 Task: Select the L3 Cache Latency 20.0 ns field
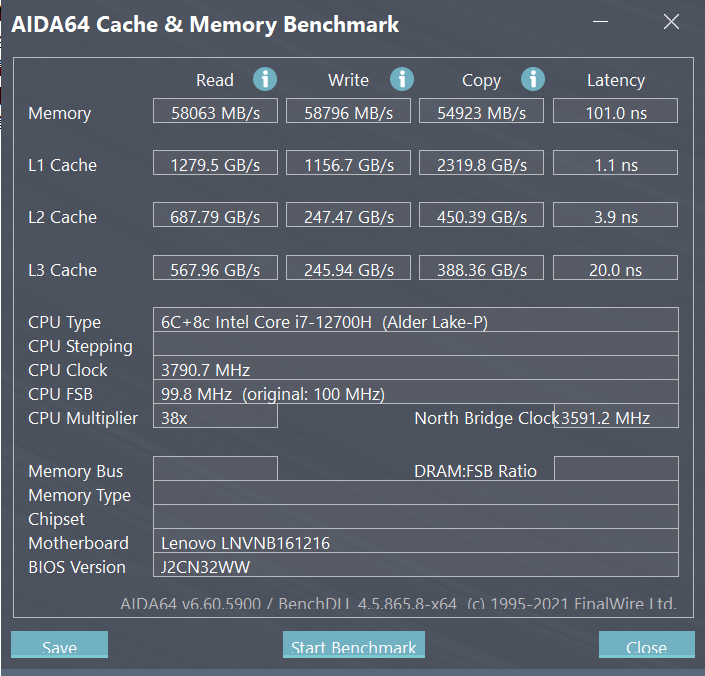coord(615,269)
